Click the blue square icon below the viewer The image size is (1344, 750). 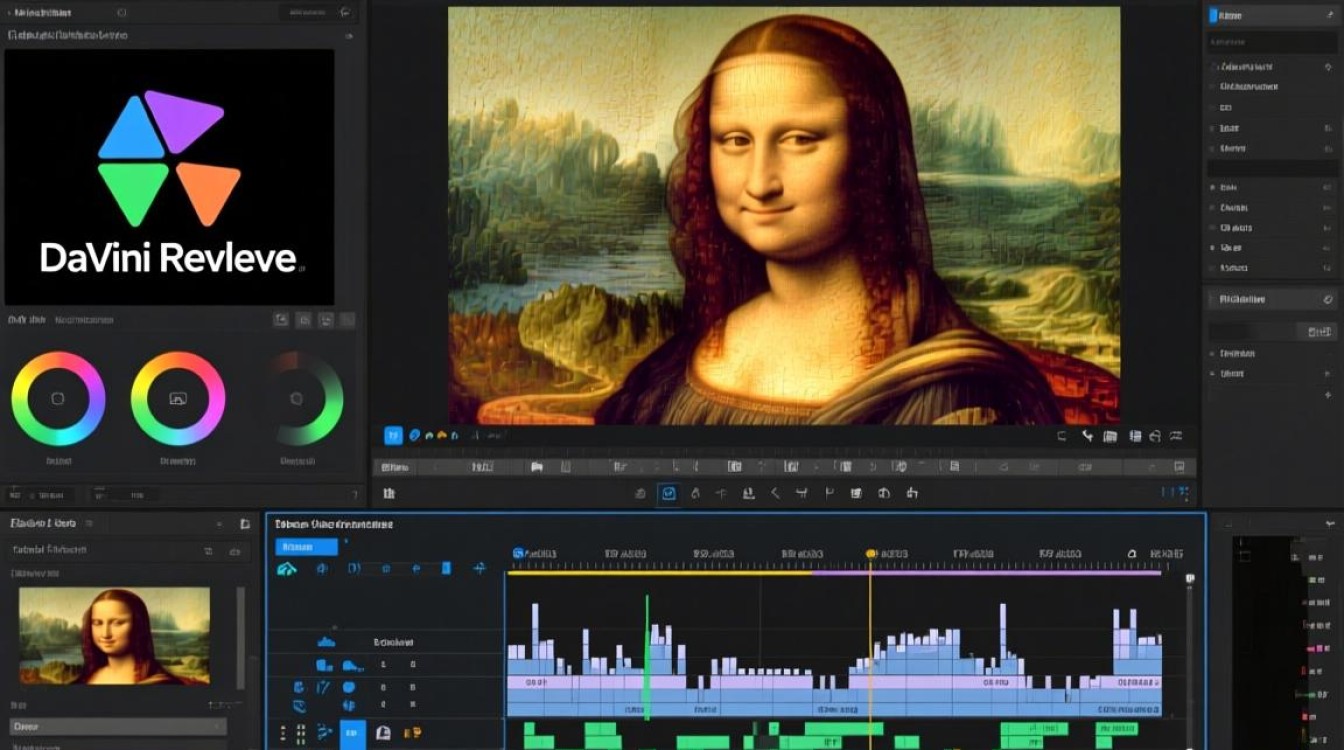[x=393, y=435]
